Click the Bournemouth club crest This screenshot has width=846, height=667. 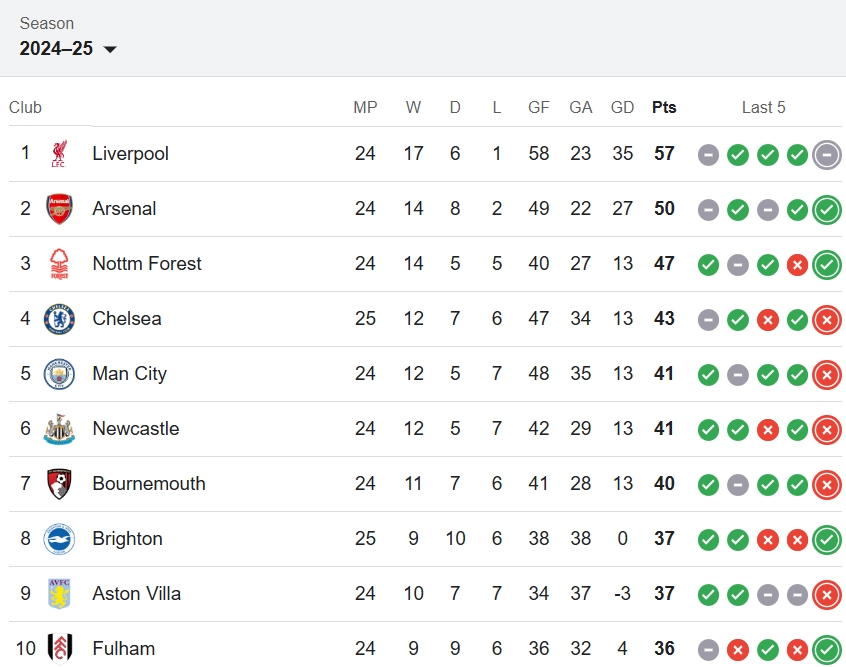59,484
